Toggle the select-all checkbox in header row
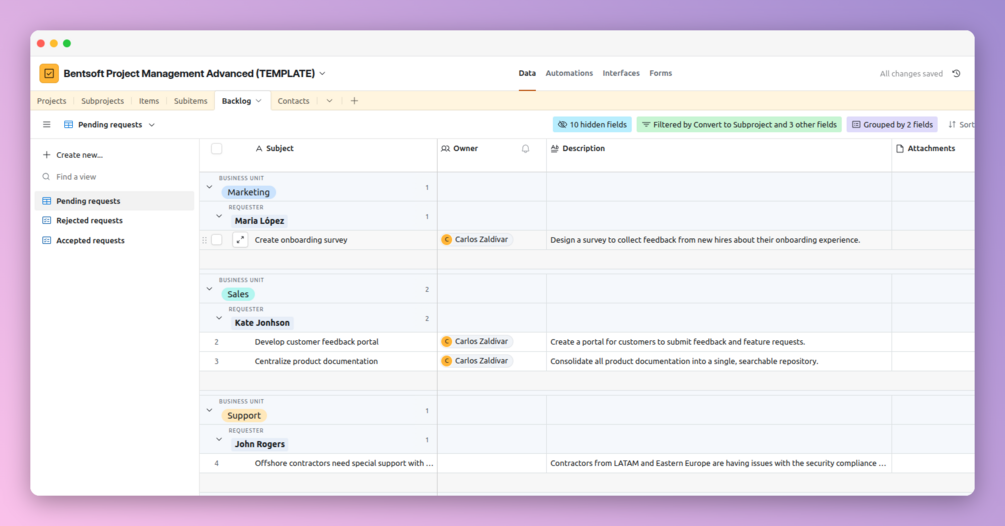 (217, 149)
